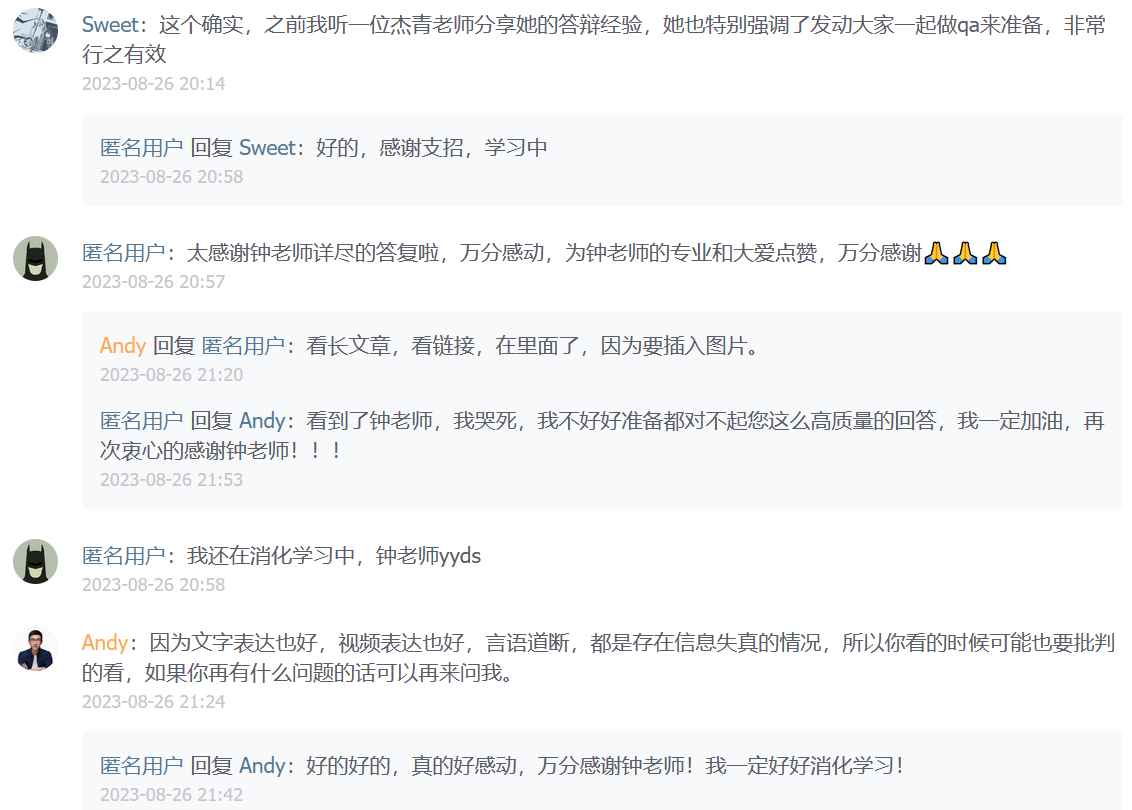Click 匿名用户 name on the 我还在消化学习中 comment
Viewport: 1132px width, 810px height.
[123, 556]
